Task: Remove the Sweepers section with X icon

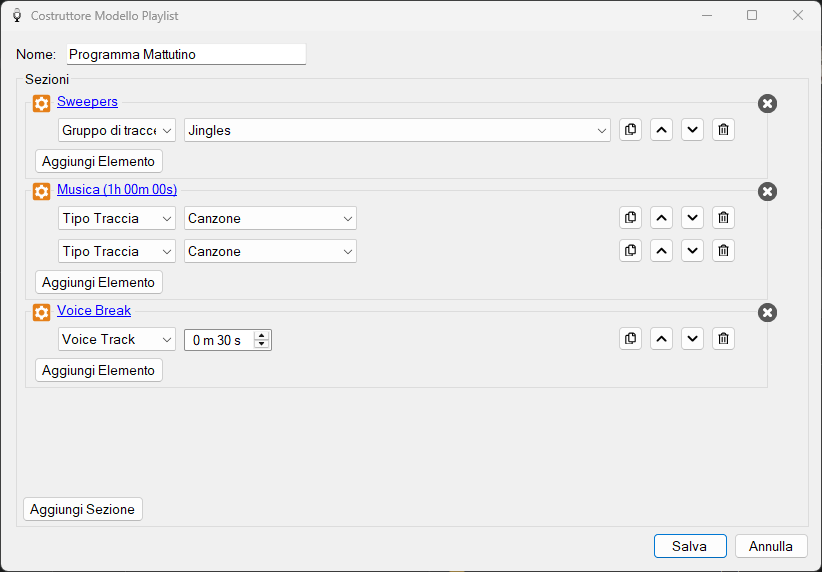Action: tap(767, 103)
